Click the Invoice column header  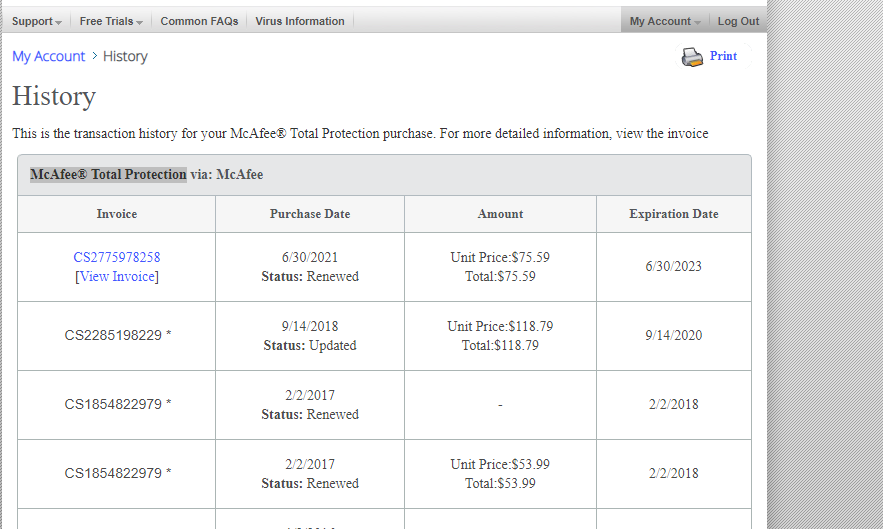coord(117,214)
